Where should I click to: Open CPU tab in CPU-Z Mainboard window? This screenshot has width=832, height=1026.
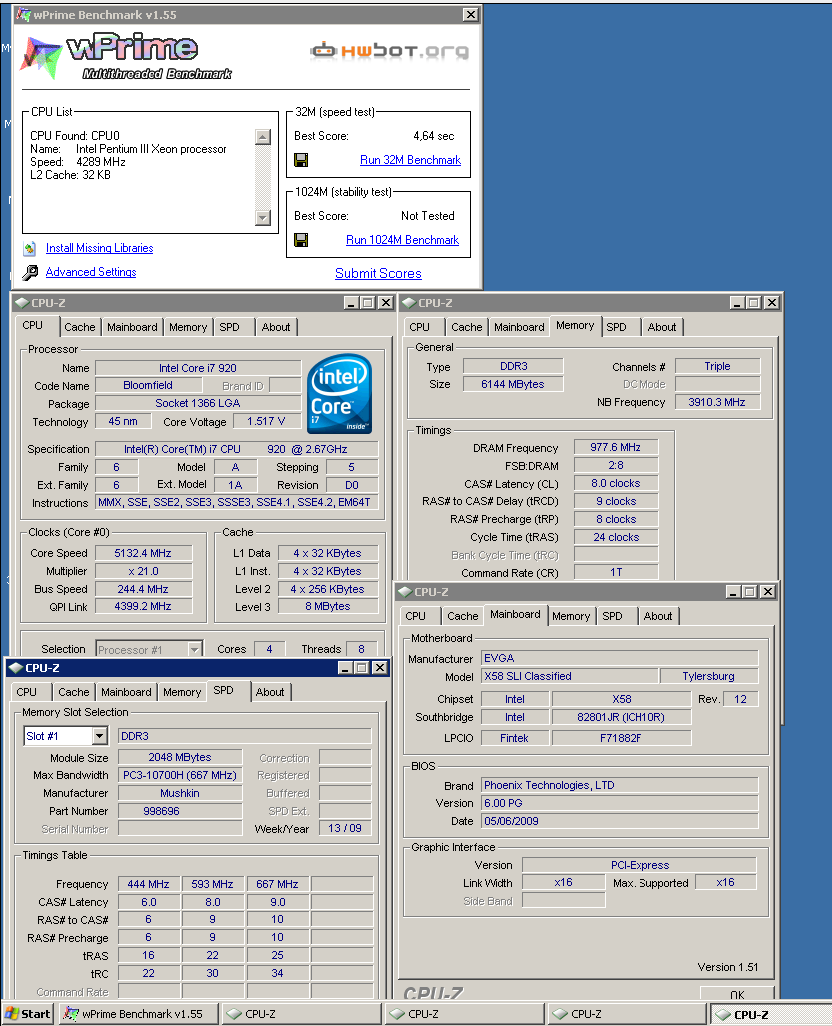[415, 616]
